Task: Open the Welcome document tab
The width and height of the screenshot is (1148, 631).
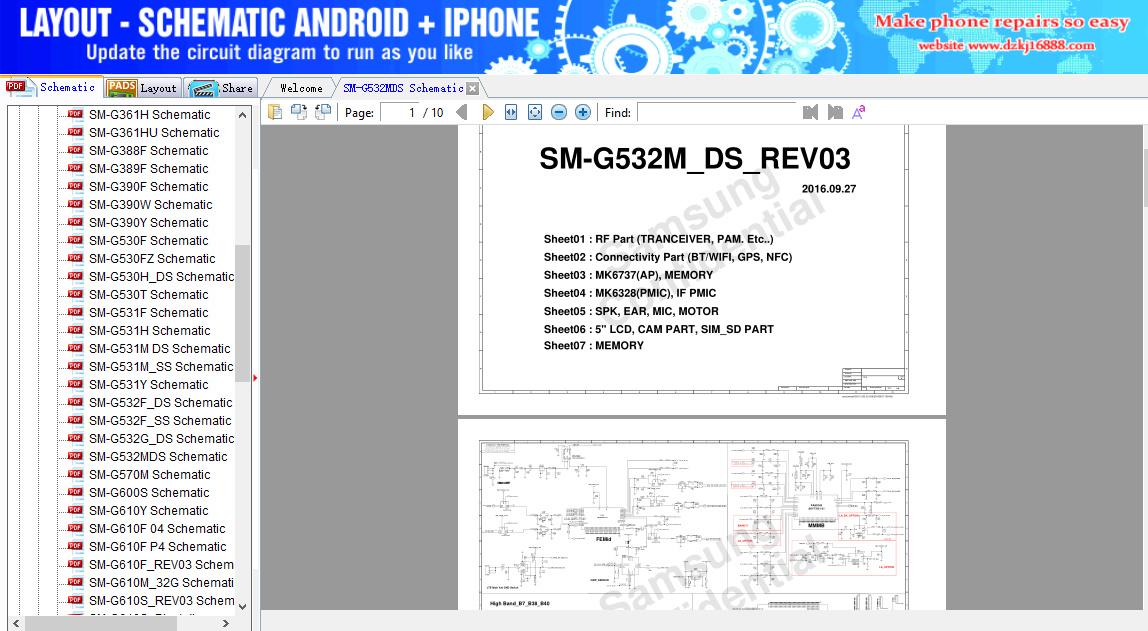Action: tap(301, 88)
